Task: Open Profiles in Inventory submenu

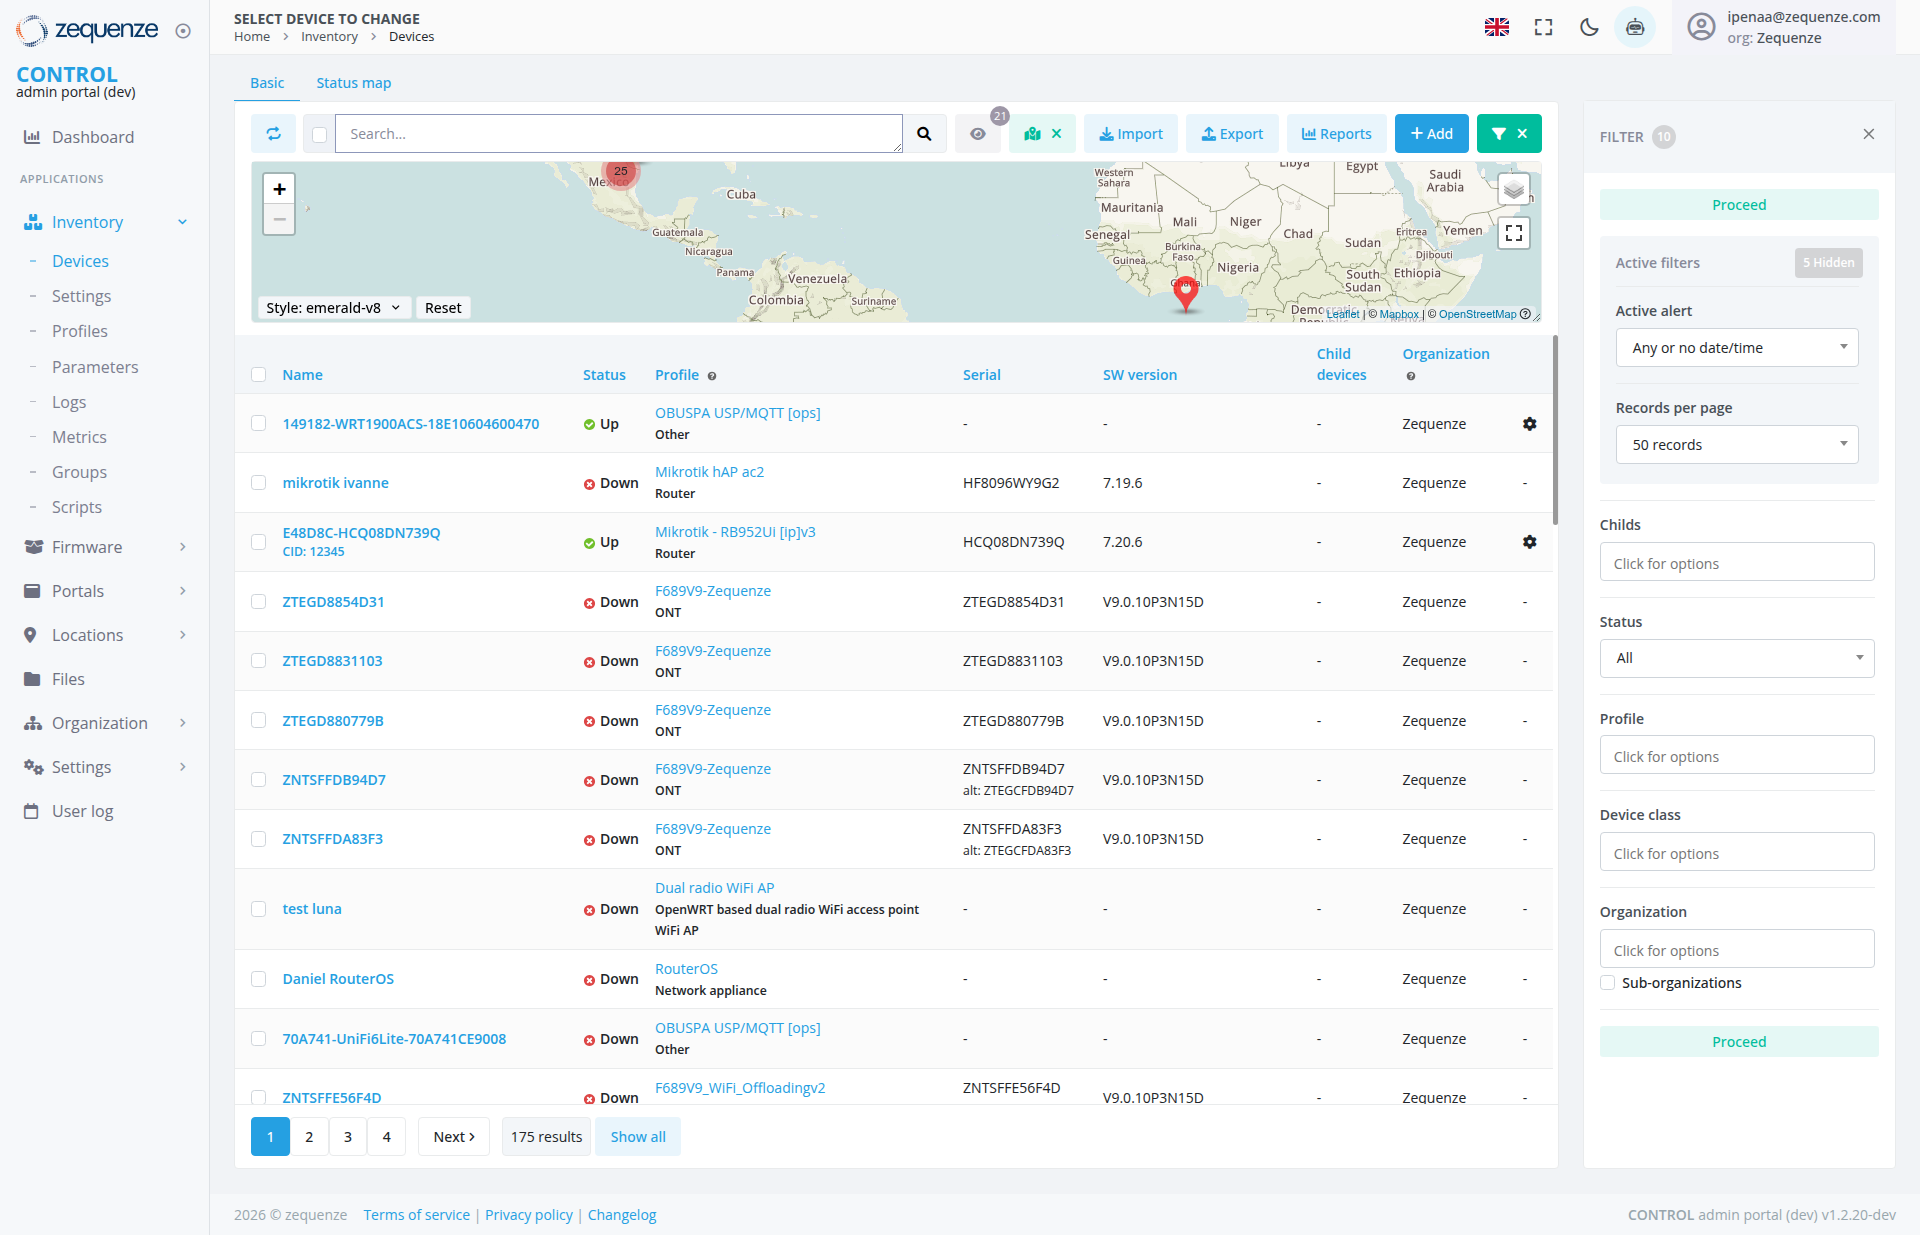Action: (79, 331)
